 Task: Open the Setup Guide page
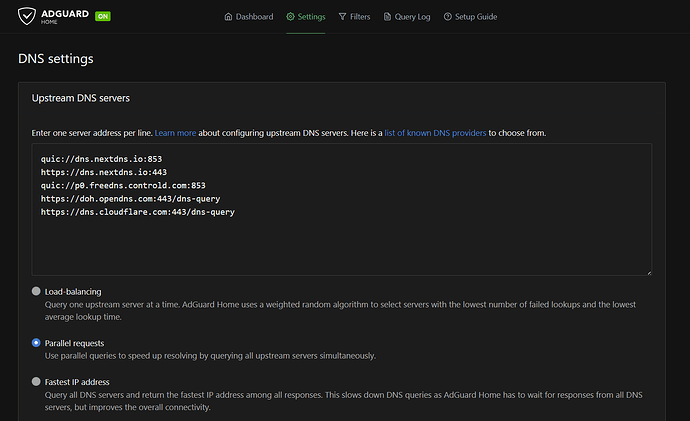pos(470,17)
